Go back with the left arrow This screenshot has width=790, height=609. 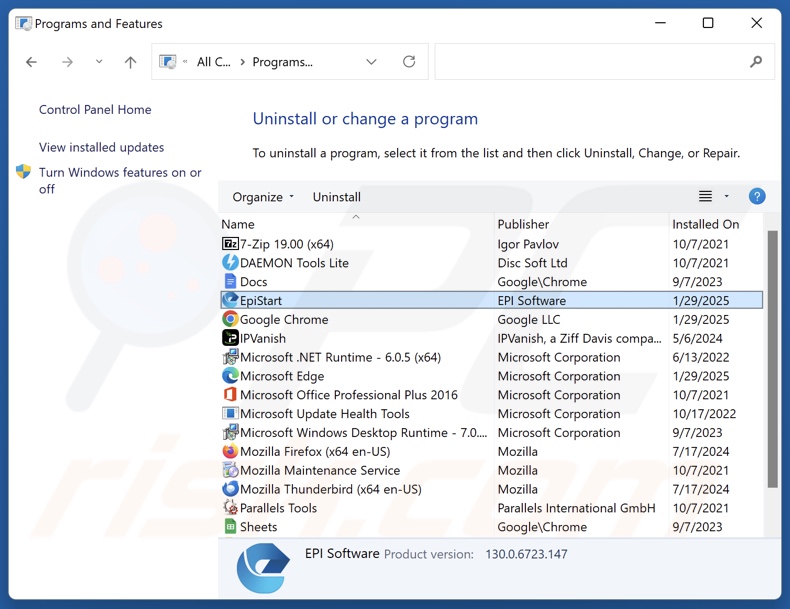pyautogui.click(x=31, y=62)
